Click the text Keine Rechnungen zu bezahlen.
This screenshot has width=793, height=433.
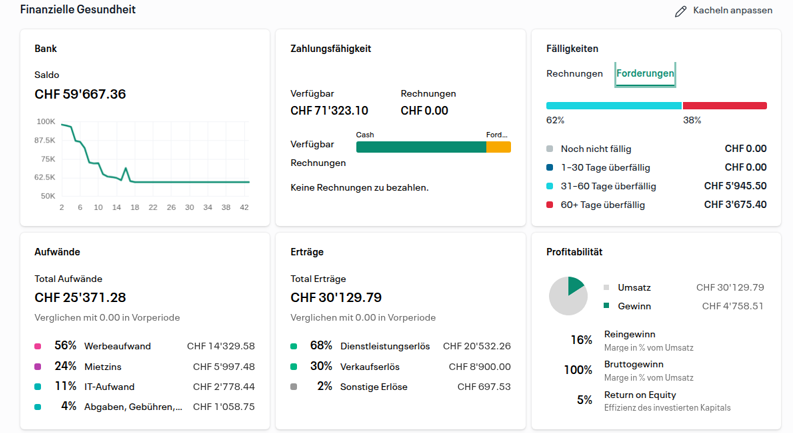359,188
